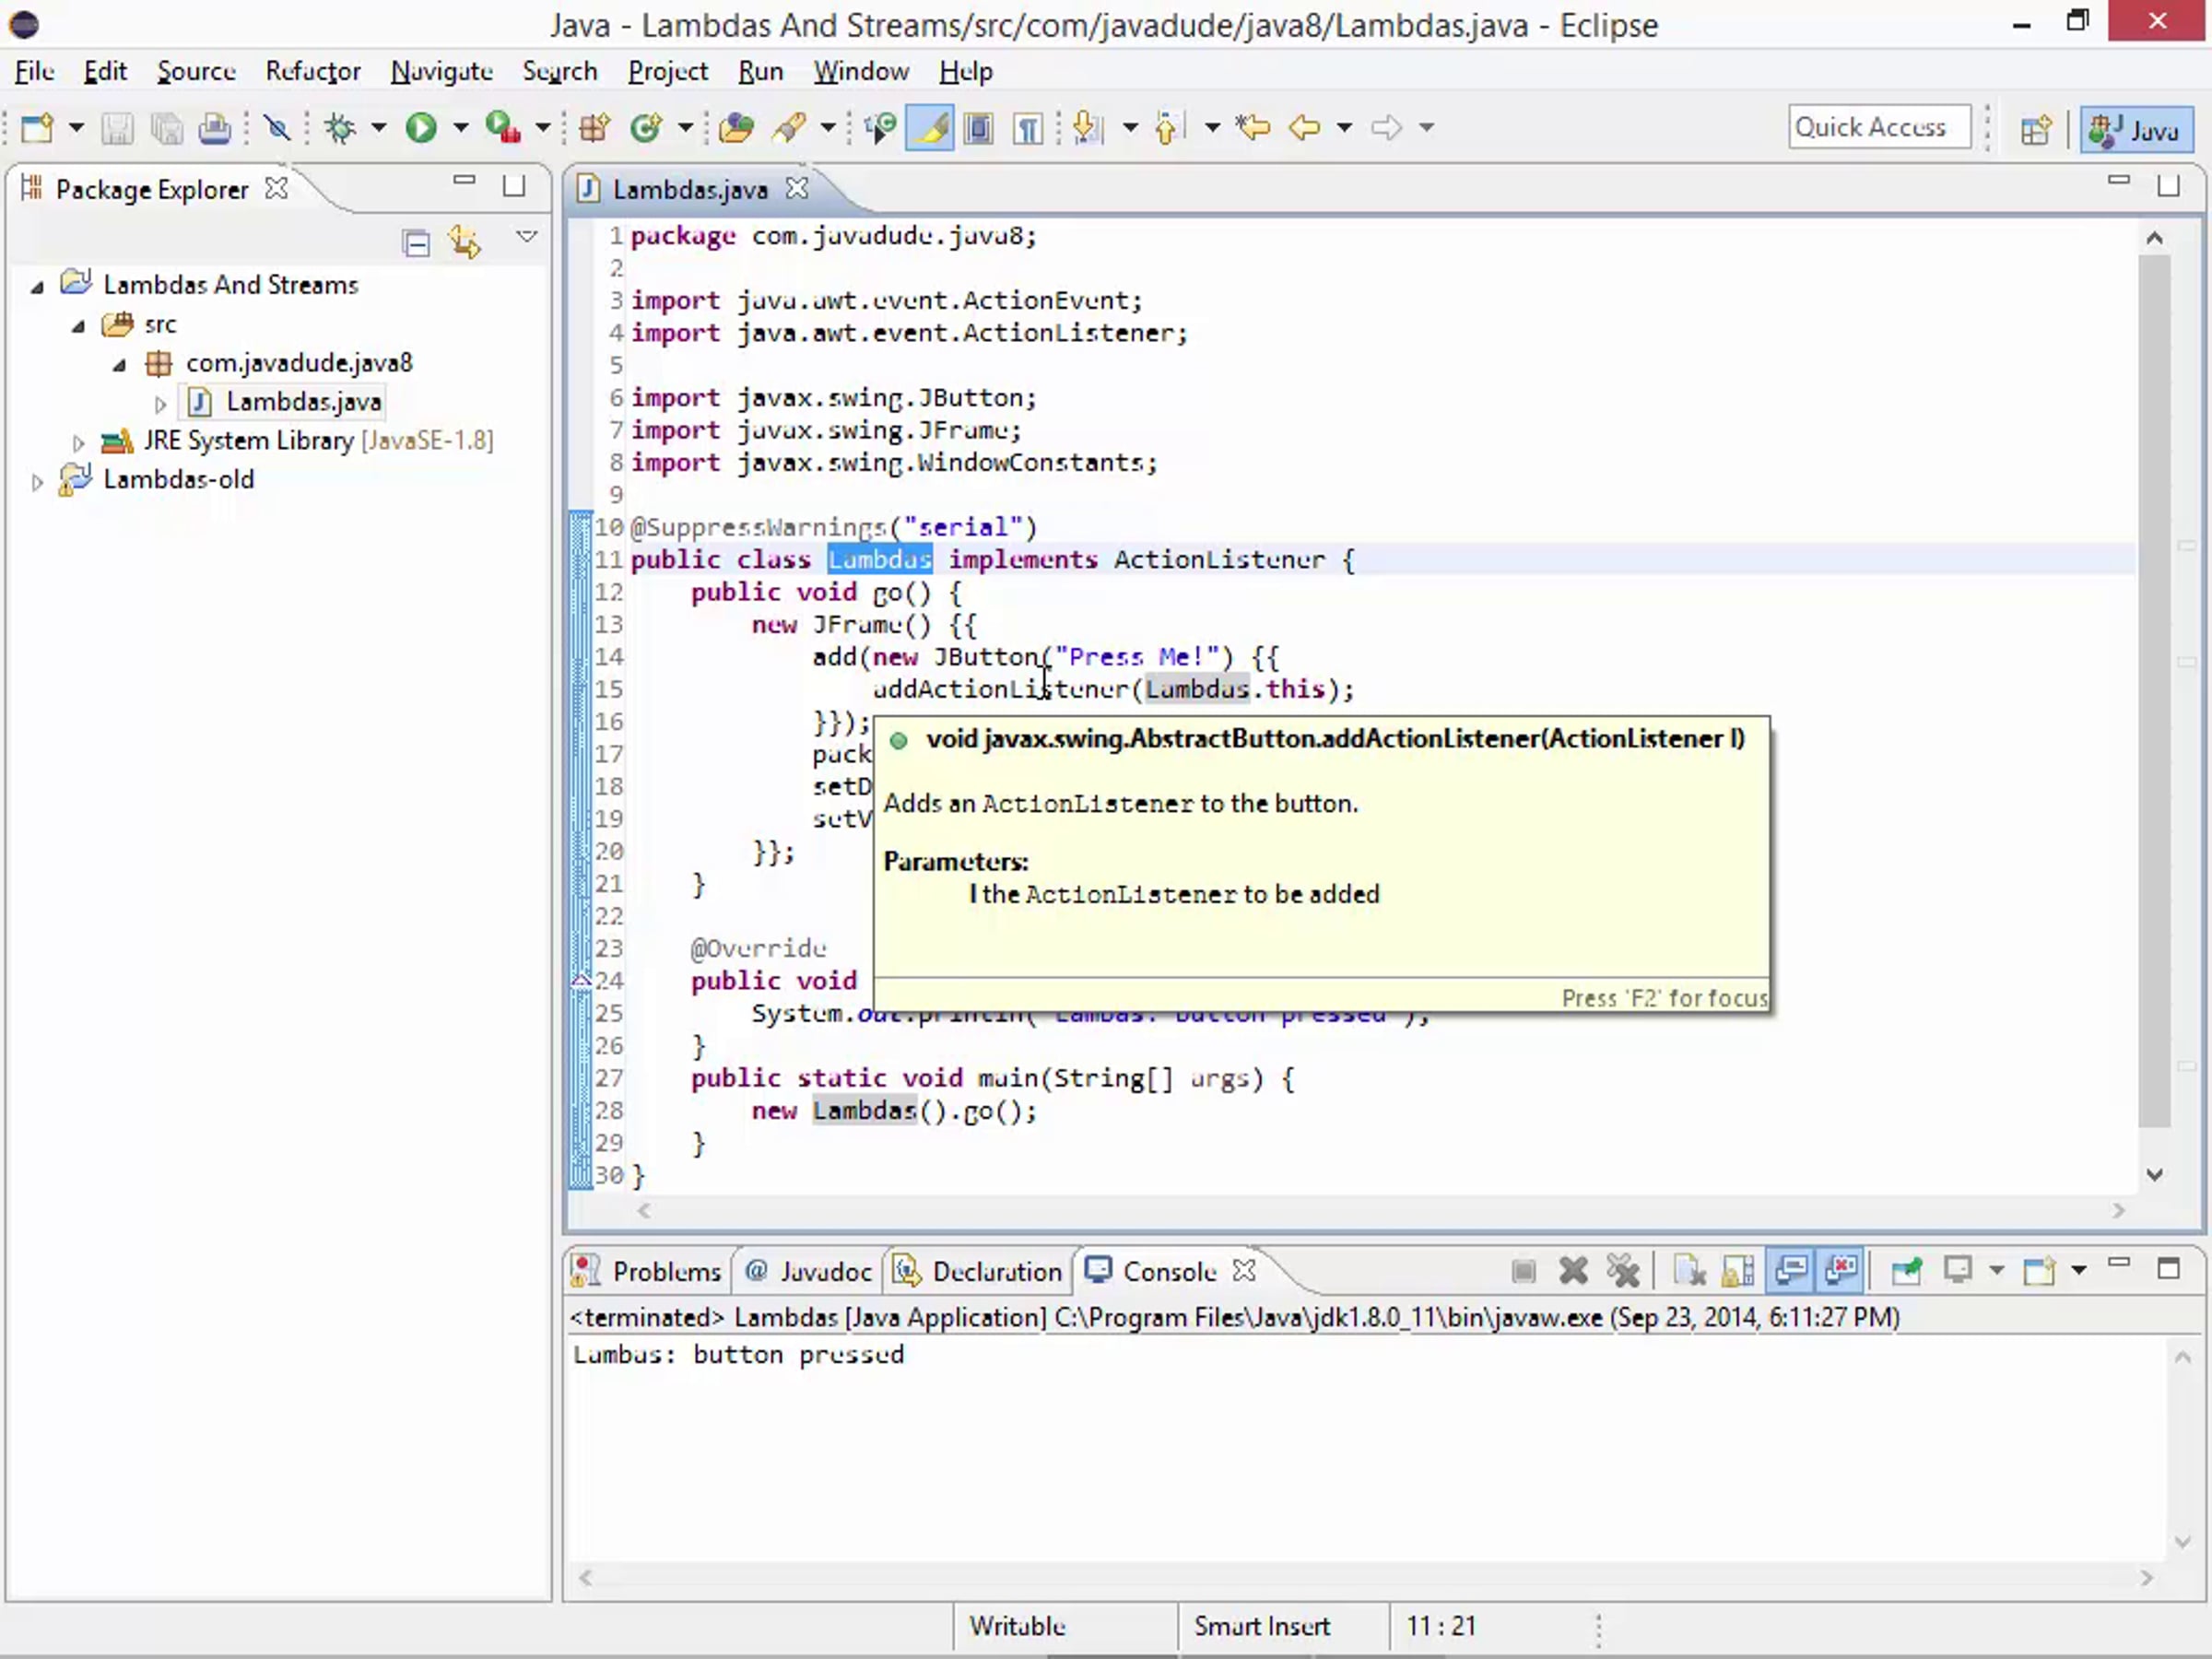Click the editor vertical scrollbar
The image size is (2212, 1659).
tap(2154, 691)
